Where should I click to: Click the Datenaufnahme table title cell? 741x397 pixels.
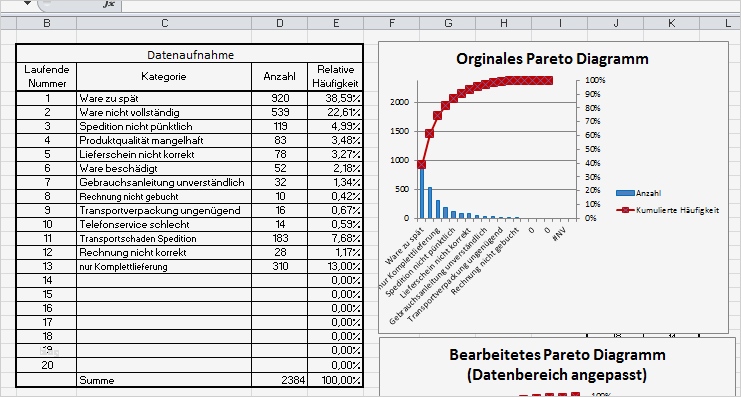tap(190, 55)
